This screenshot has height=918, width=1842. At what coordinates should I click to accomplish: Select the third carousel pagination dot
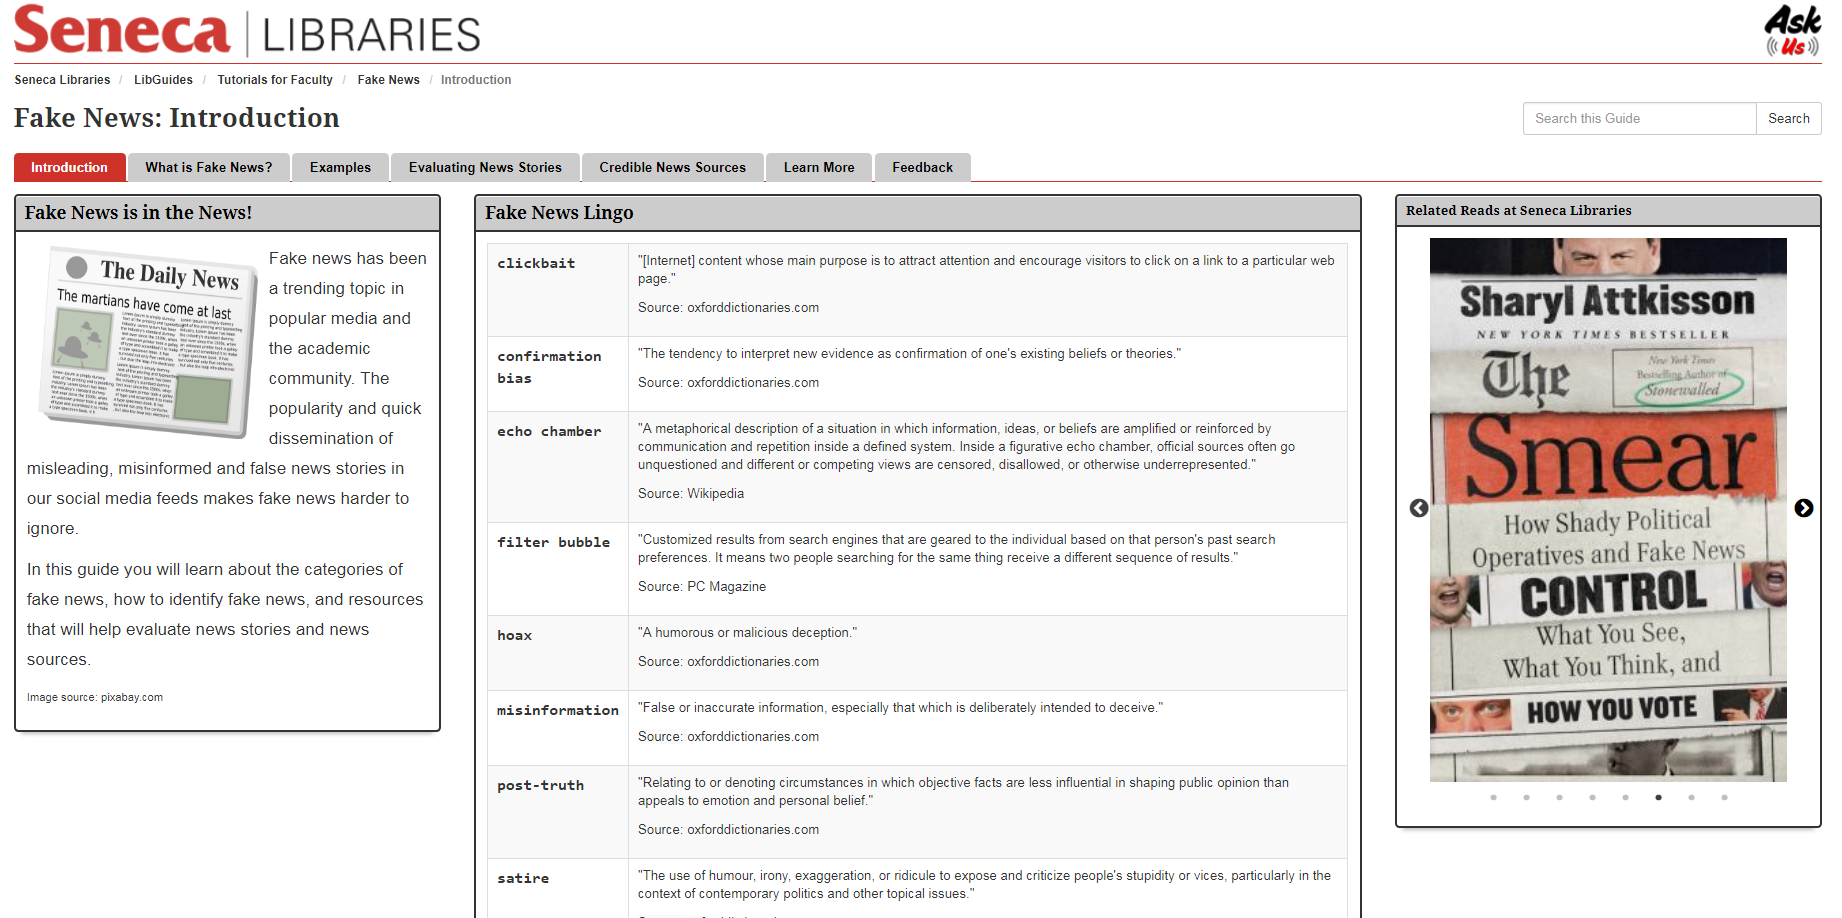[1559, 797]
